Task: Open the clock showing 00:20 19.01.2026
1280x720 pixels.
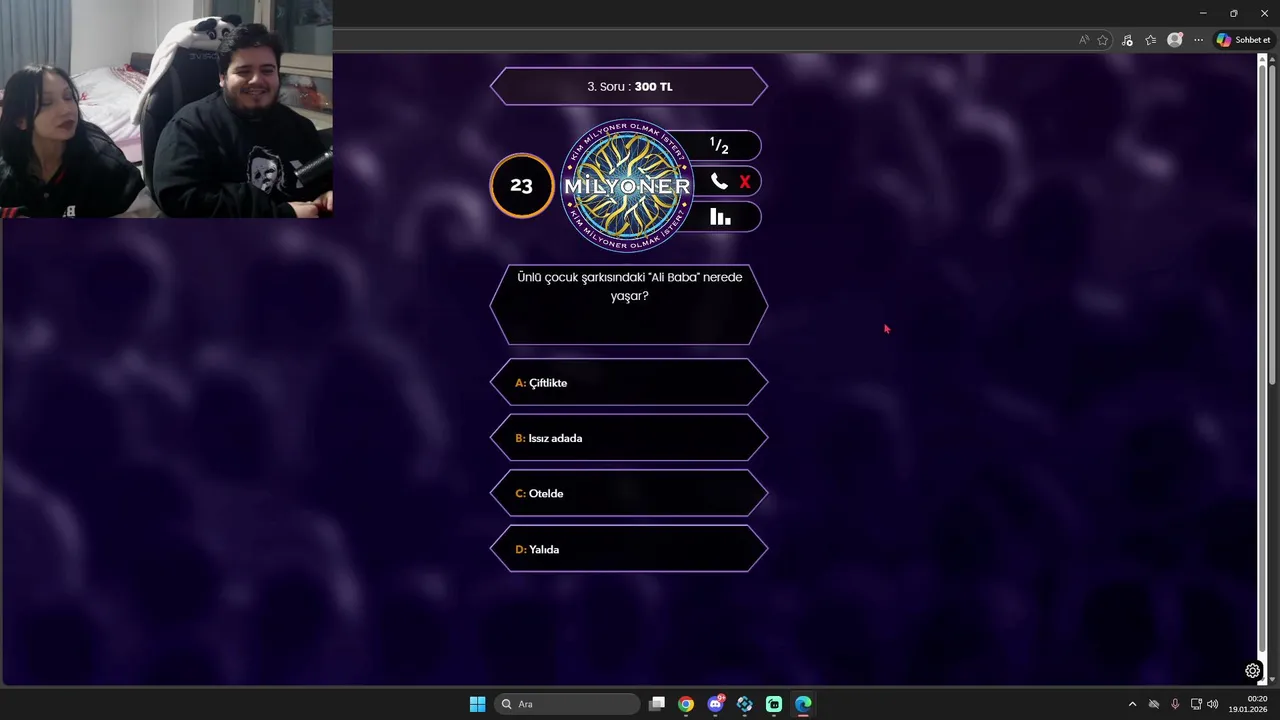Action: 1250,704
